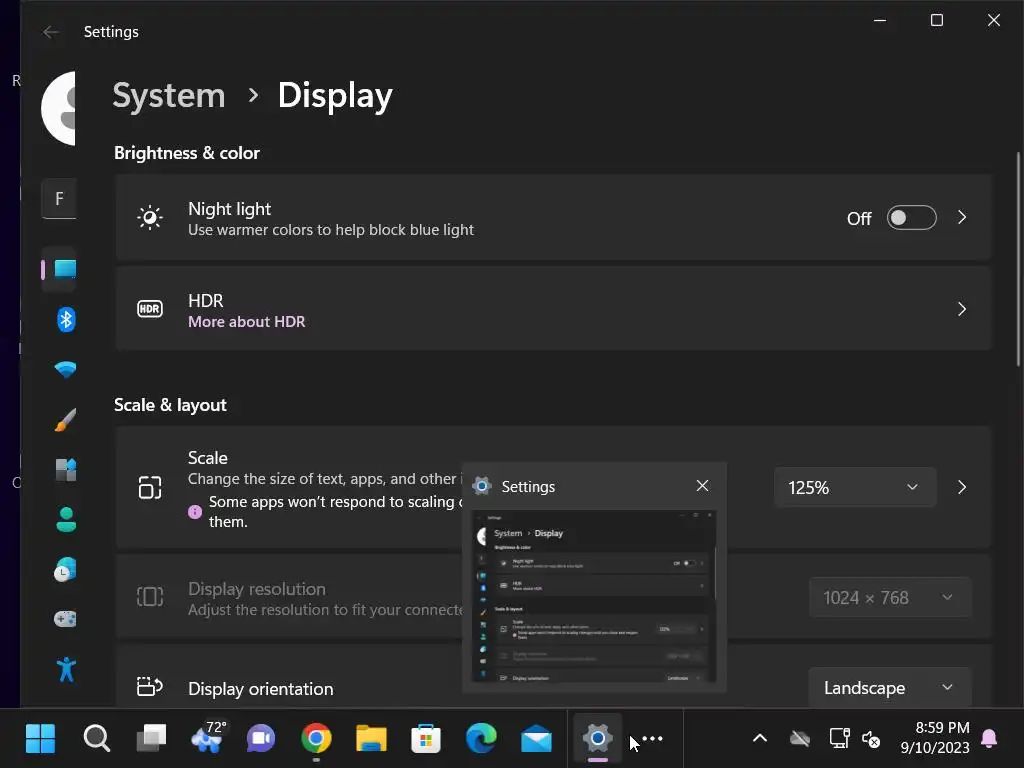The image size is (1024, 768).
Task: Click the Settings gear taskbar icon
Action: 598,739
